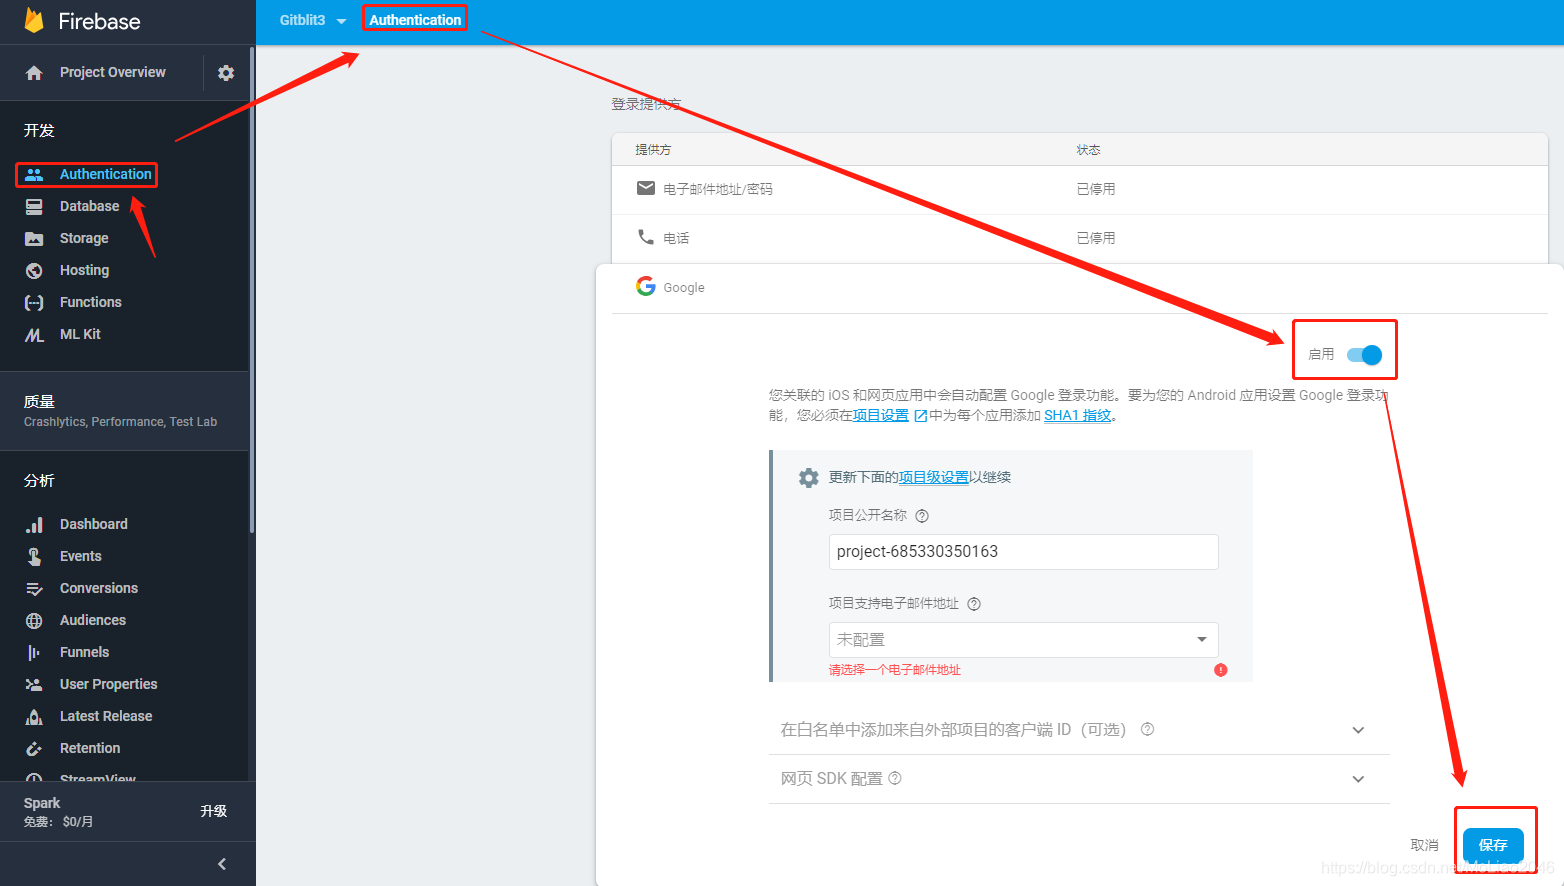Collapse the sidebar with the chevron
This screenshot has width=1564, height=886.
point(222,864)
